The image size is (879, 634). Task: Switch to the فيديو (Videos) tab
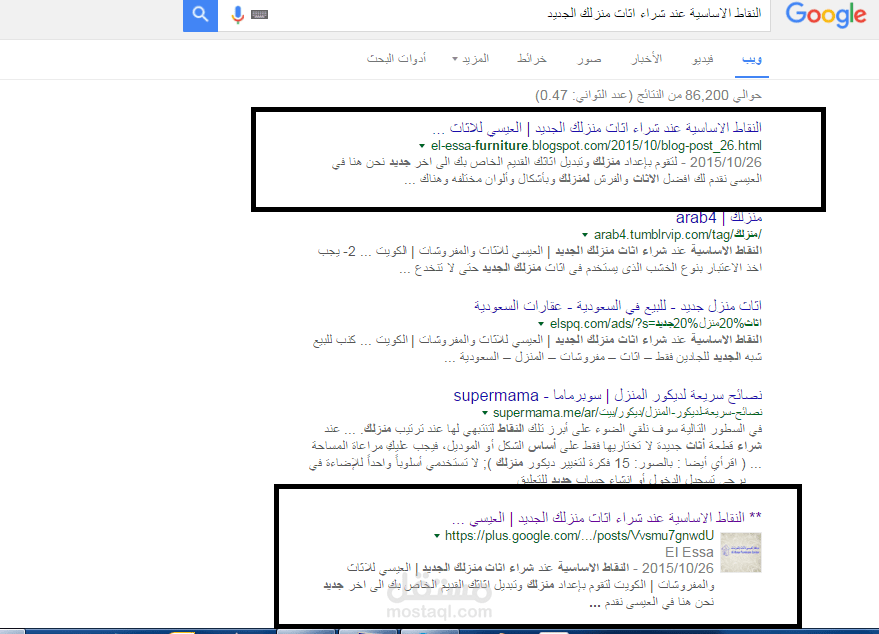[x=703, y=58]
